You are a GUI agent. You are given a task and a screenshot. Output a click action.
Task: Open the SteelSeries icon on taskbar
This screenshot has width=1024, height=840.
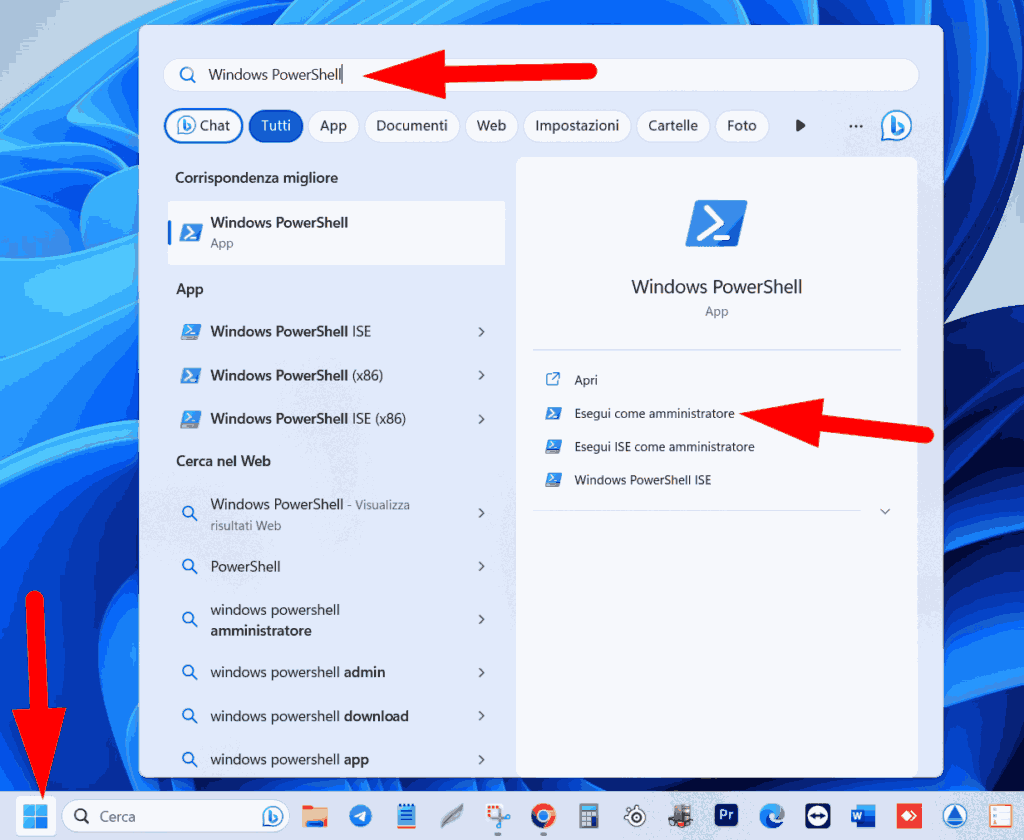(x=635, y=816)
